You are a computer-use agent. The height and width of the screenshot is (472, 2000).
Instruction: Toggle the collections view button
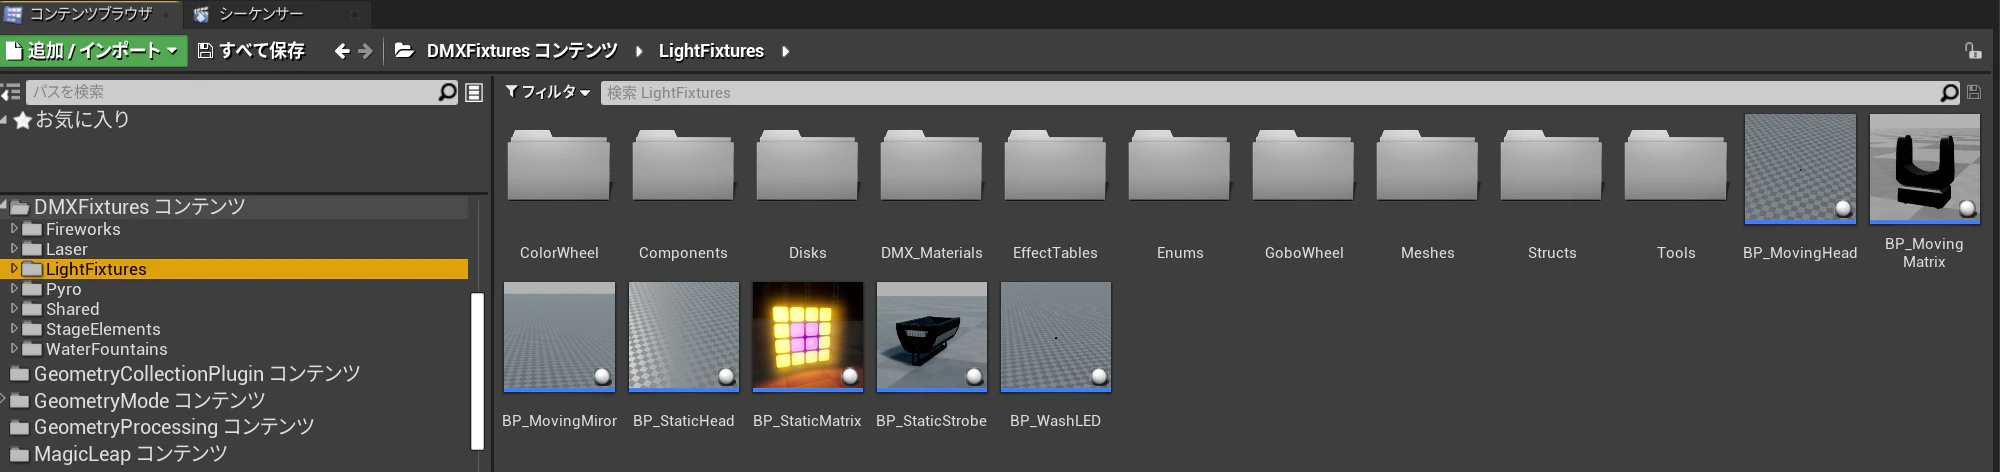tap(474, 92)
